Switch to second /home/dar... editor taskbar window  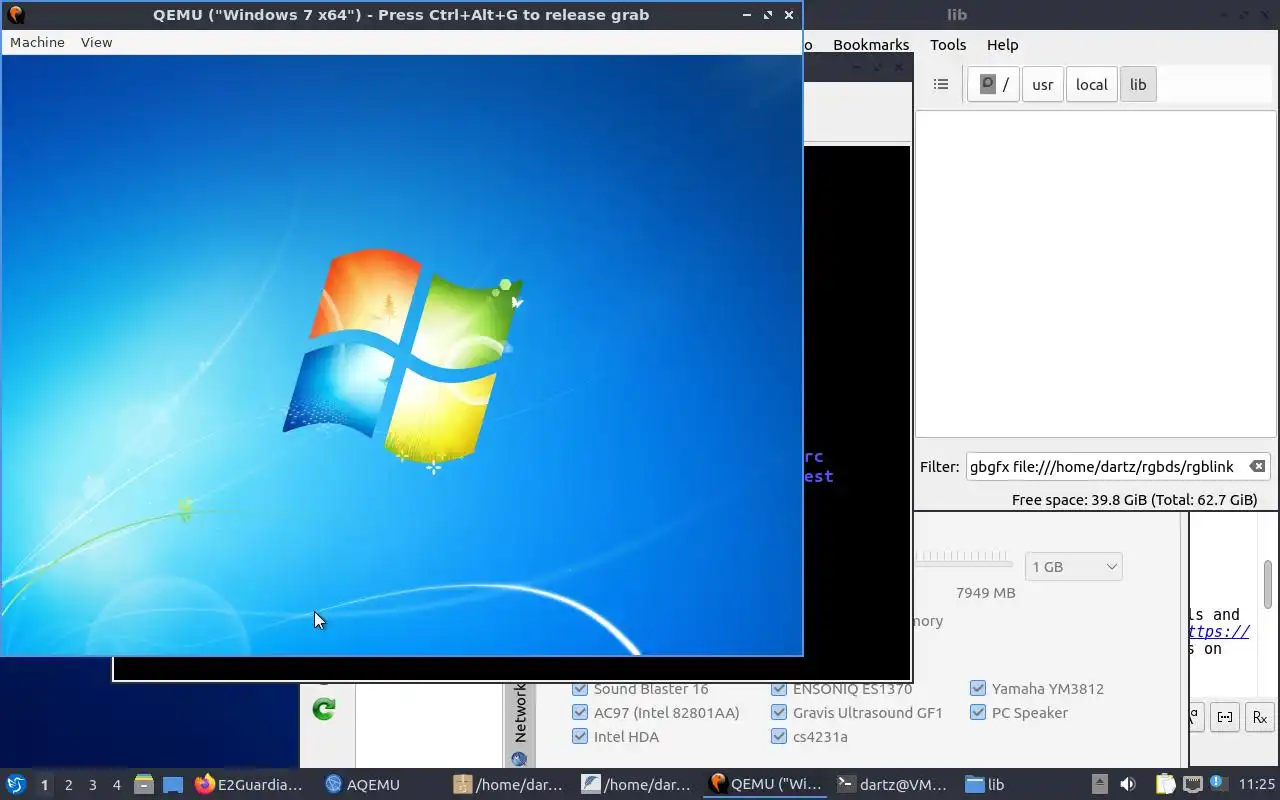click(x=636, y=785)
